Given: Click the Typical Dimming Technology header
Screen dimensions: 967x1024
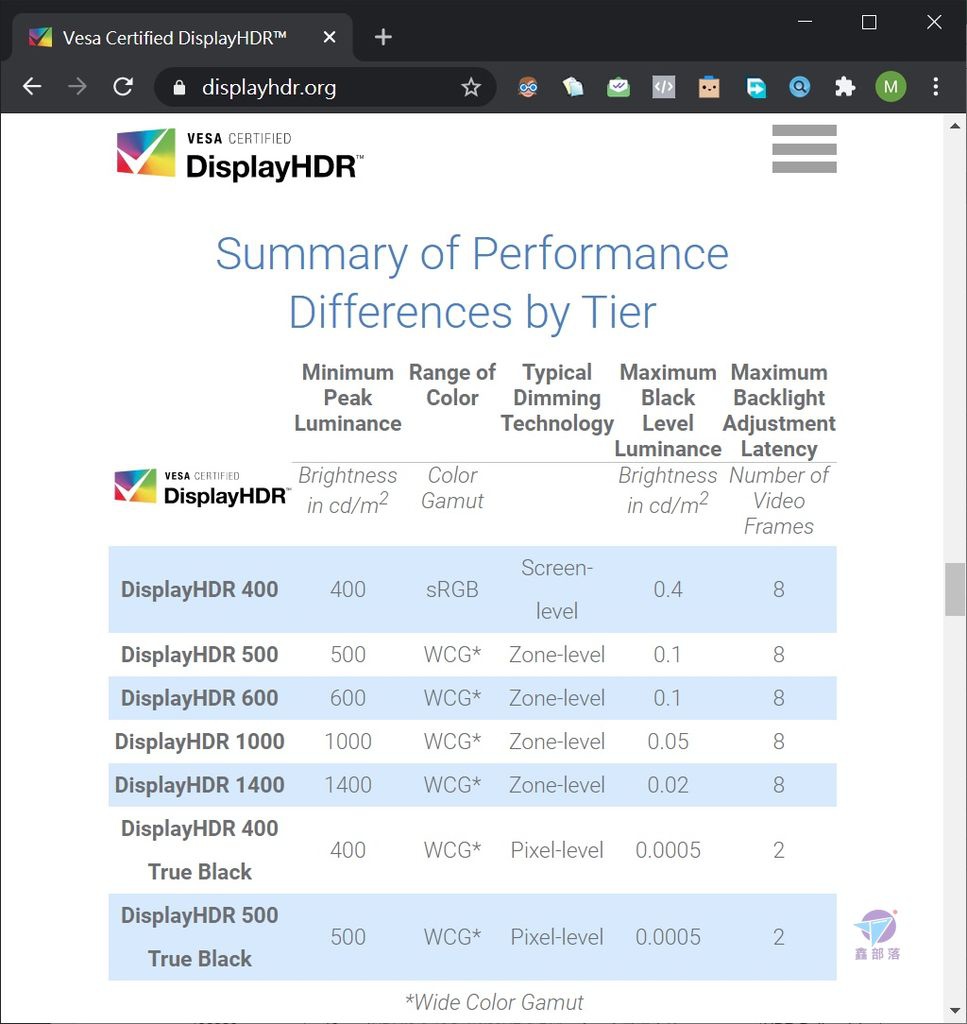Looking at the screenshot, I should 557,398.
